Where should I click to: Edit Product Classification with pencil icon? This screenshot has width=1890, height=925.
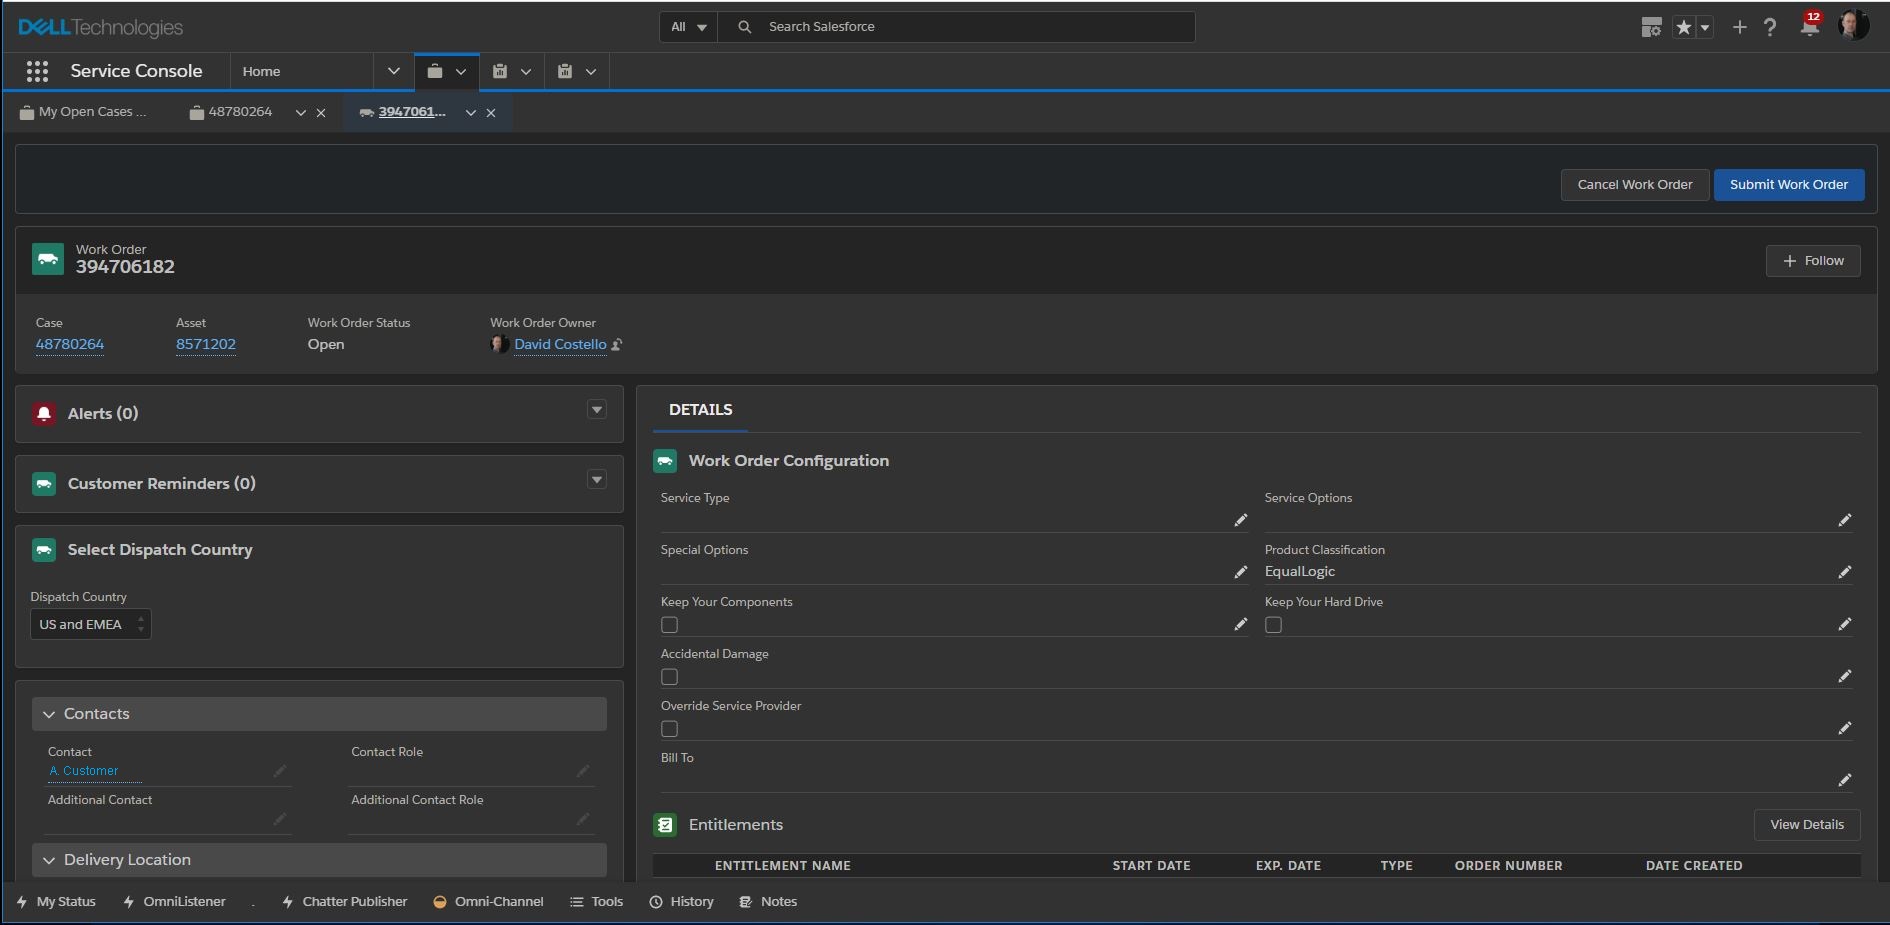1844,572
